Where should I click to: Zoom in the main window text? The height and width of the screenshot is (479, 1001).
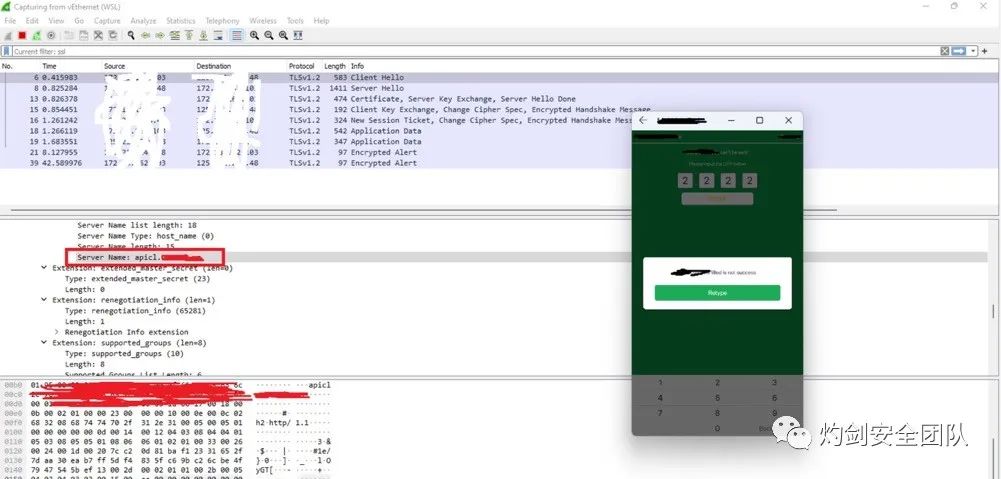(x=254, y=36)
